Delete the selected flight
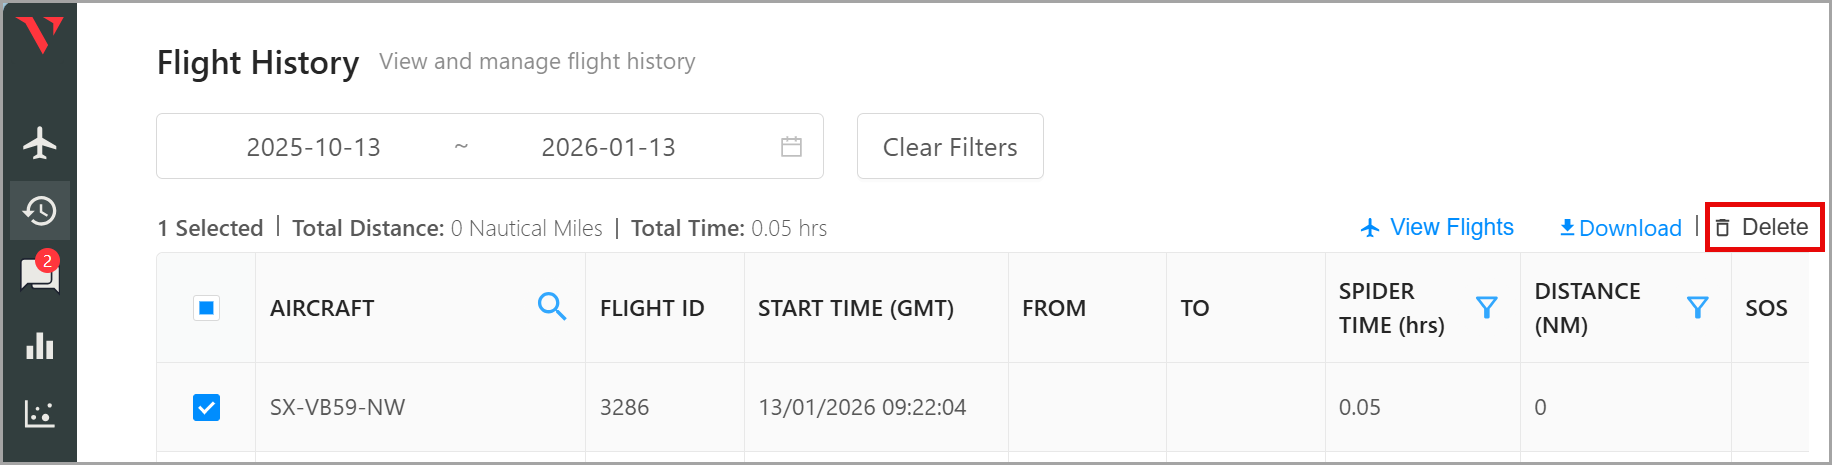Screen dimensions: 1832x465 tap(1763, 228)
